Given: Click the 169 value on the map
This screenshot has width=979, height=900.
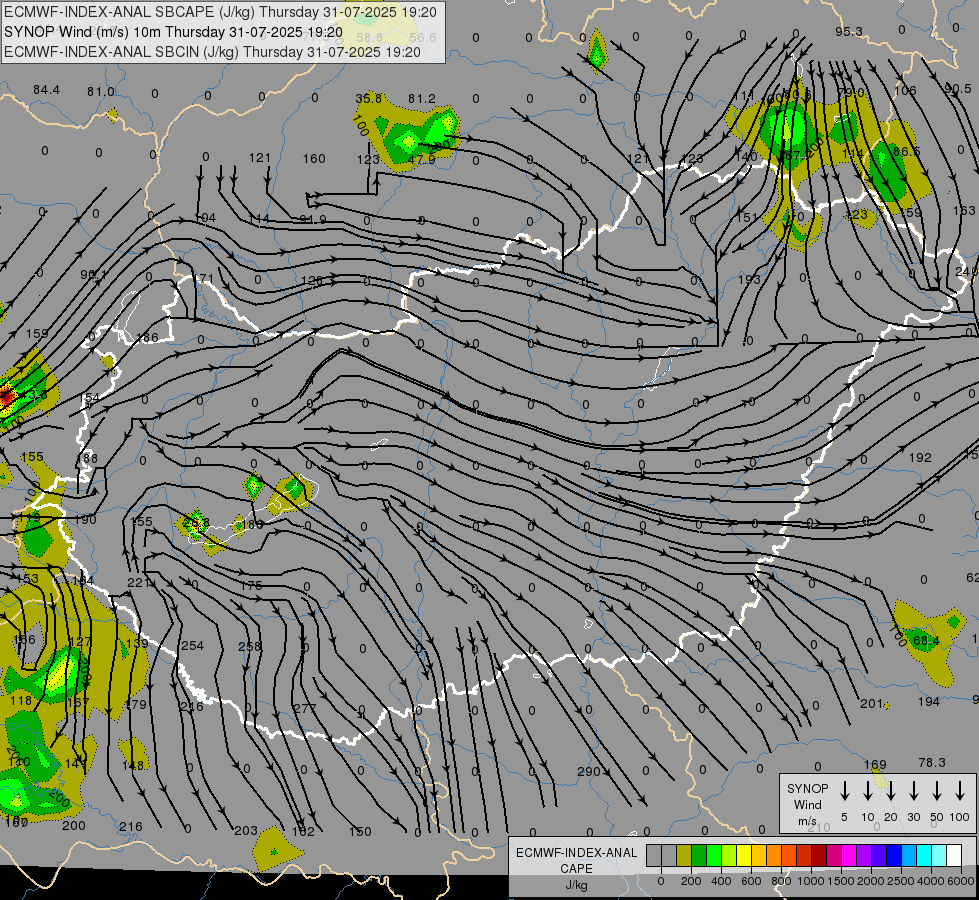Looking at the screenshot, I should [x=875, y=764].
